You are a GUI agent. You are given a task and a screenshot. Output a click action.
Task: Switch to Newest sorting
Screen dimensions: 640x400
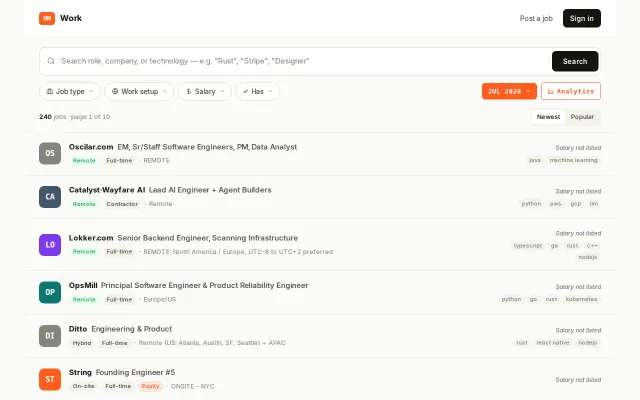[548, 117]
